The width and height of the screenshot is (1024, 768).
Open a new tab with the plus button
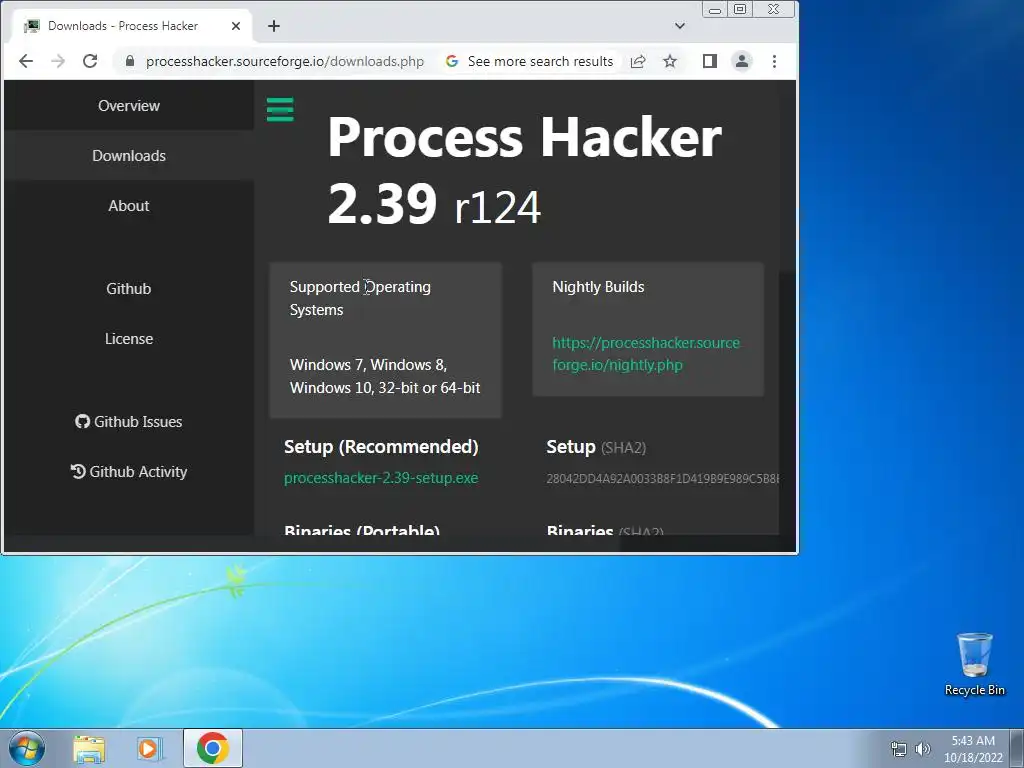point(274,26)
